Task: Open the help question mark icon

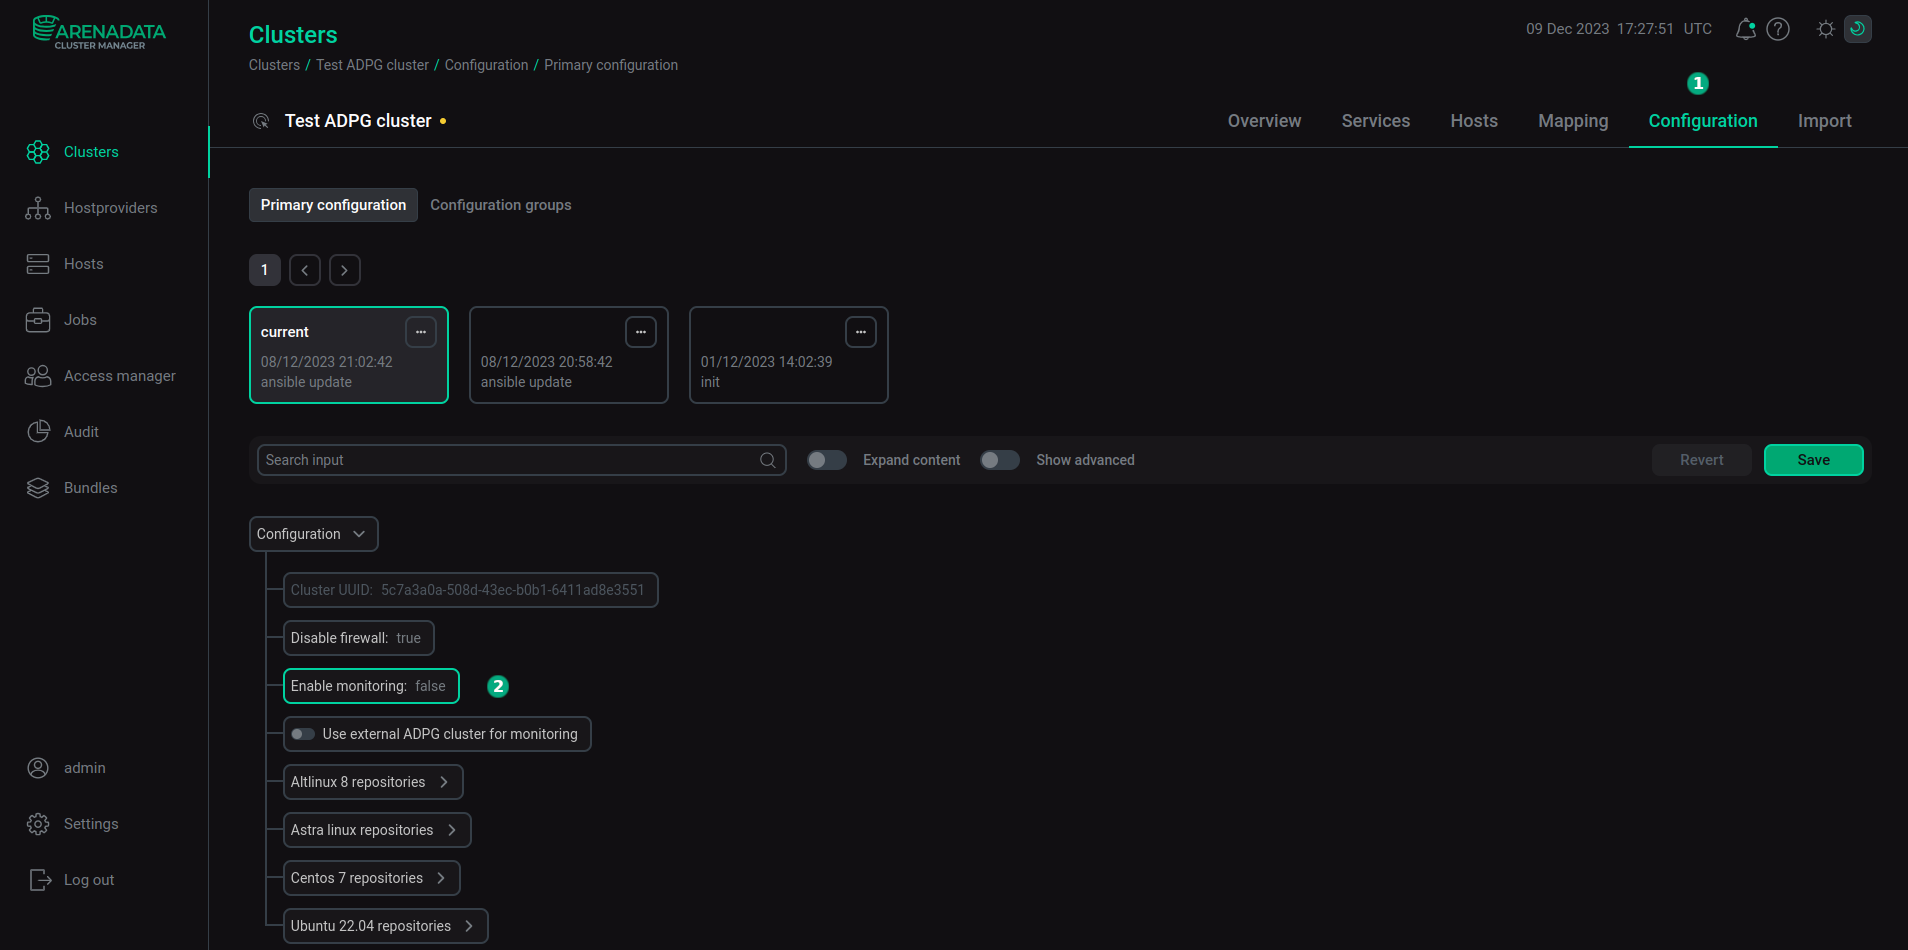Action: pos(1778,29)
